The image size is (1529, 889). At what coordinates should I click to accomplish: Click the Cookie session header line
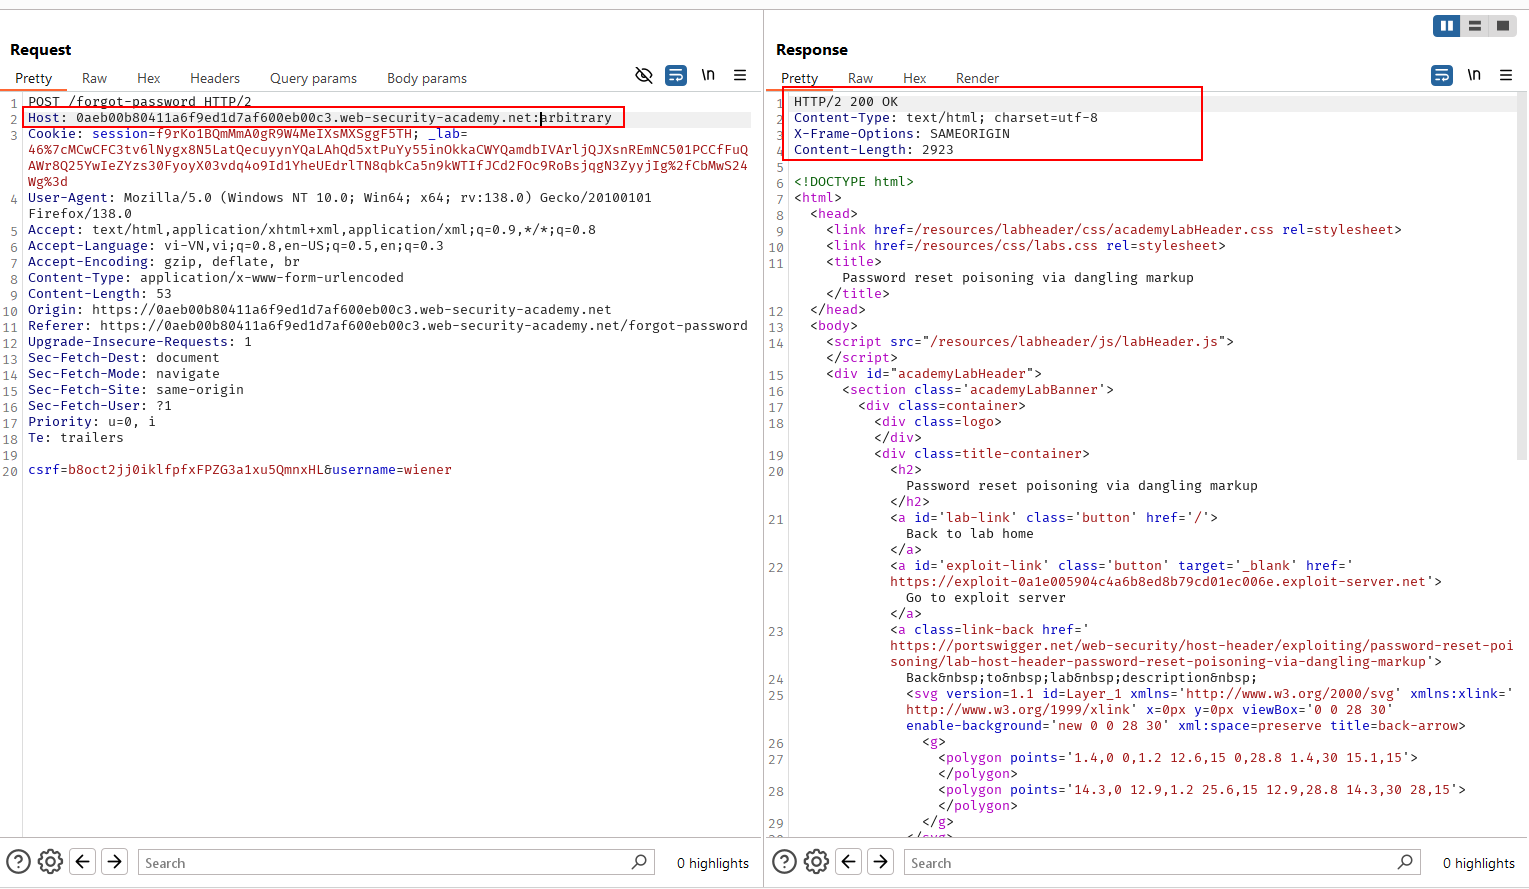[x=388, y=158]
